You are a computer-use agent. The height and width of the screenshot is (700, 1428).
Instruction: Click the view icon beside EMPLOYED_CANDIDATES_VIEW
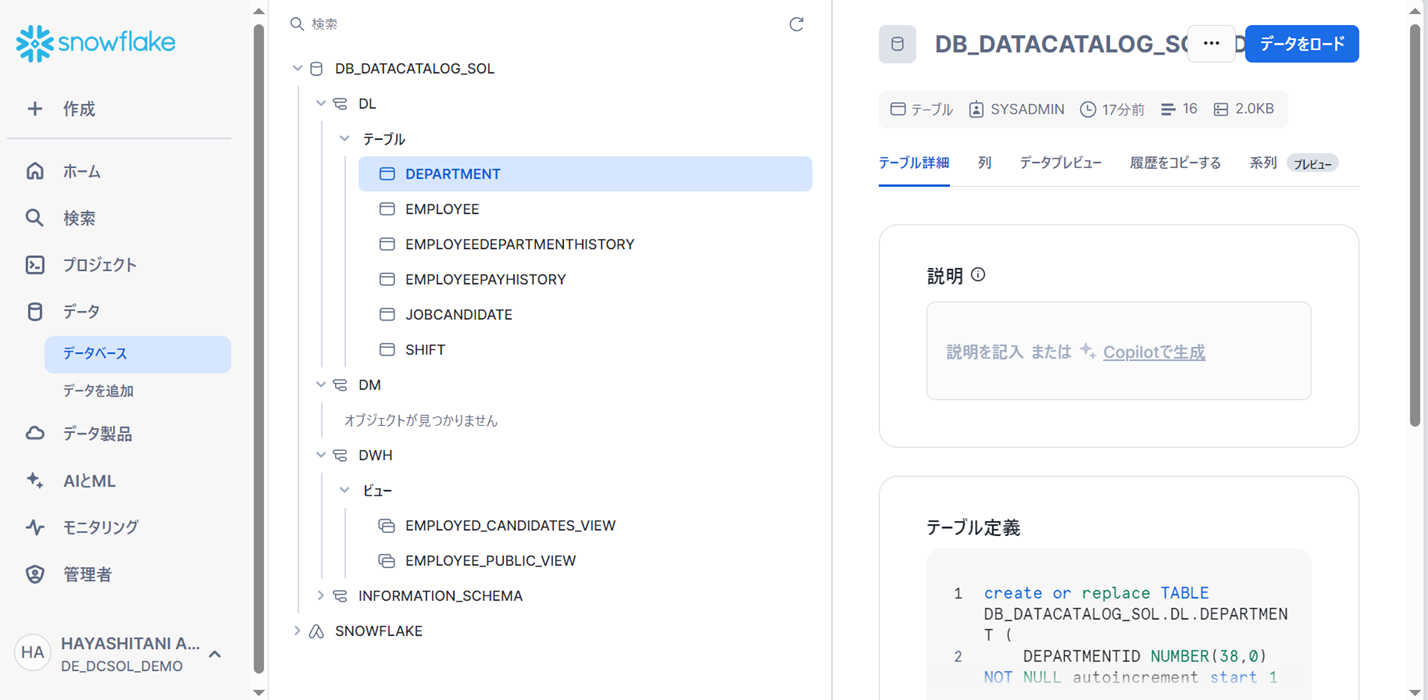coord(387,525)
